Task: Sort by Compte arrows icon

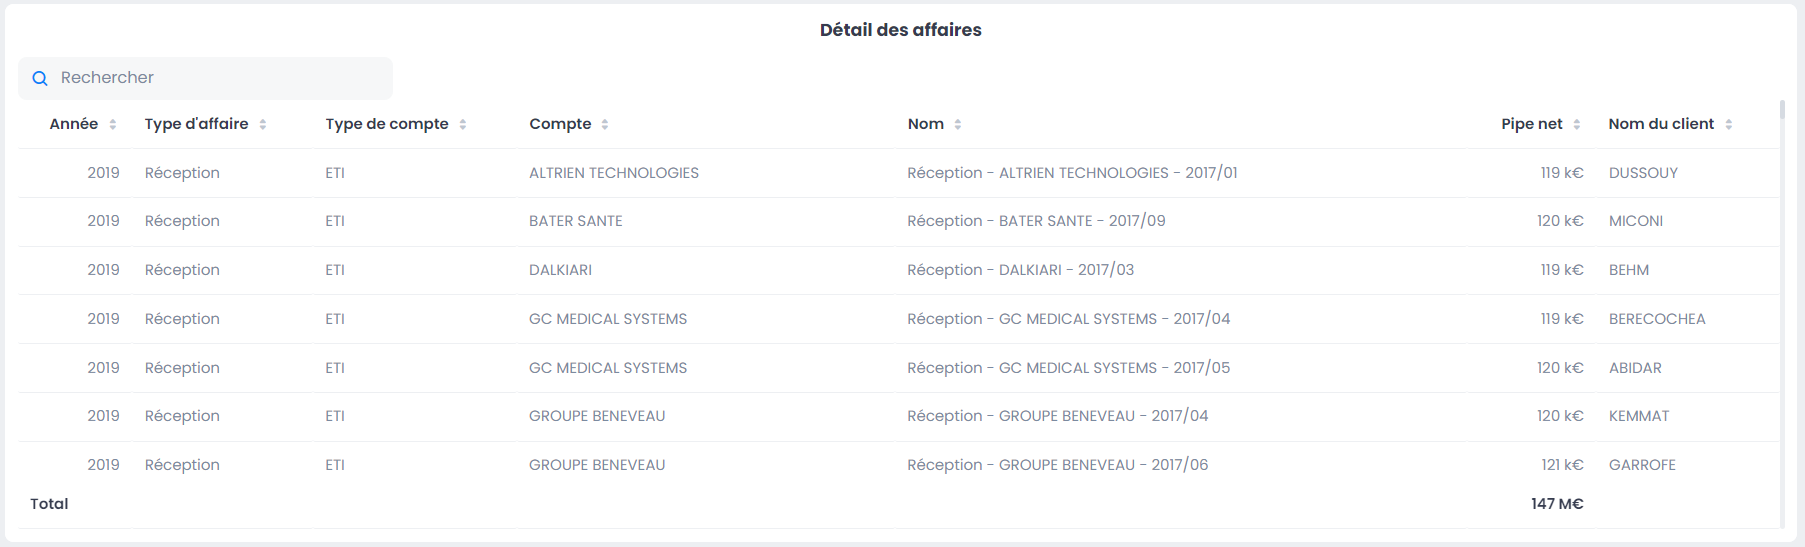Action: 605,124
